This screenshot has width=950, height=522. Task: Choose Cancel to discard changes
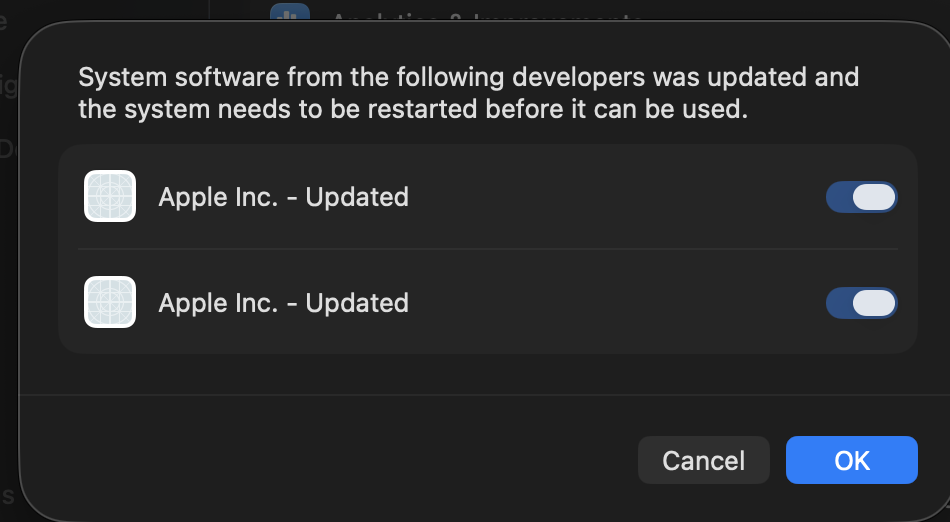coord(703,460)
